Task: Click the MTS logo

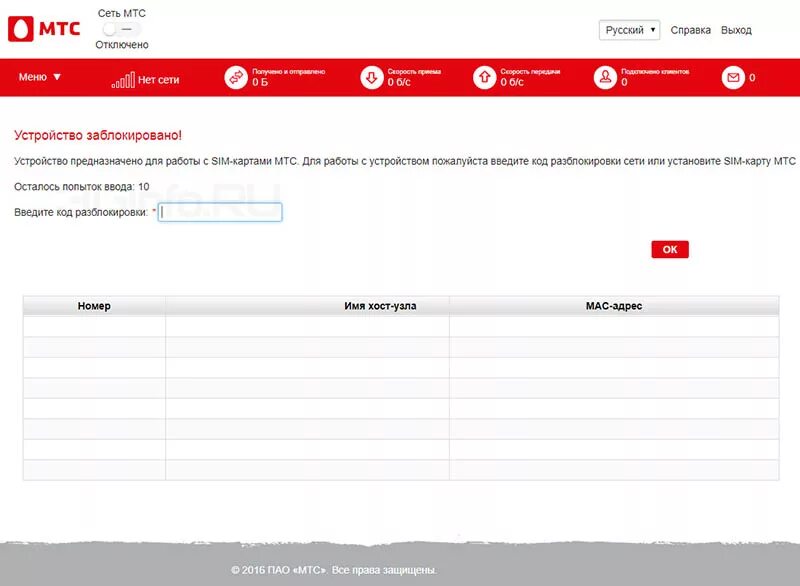Action: tap(44, 29)
